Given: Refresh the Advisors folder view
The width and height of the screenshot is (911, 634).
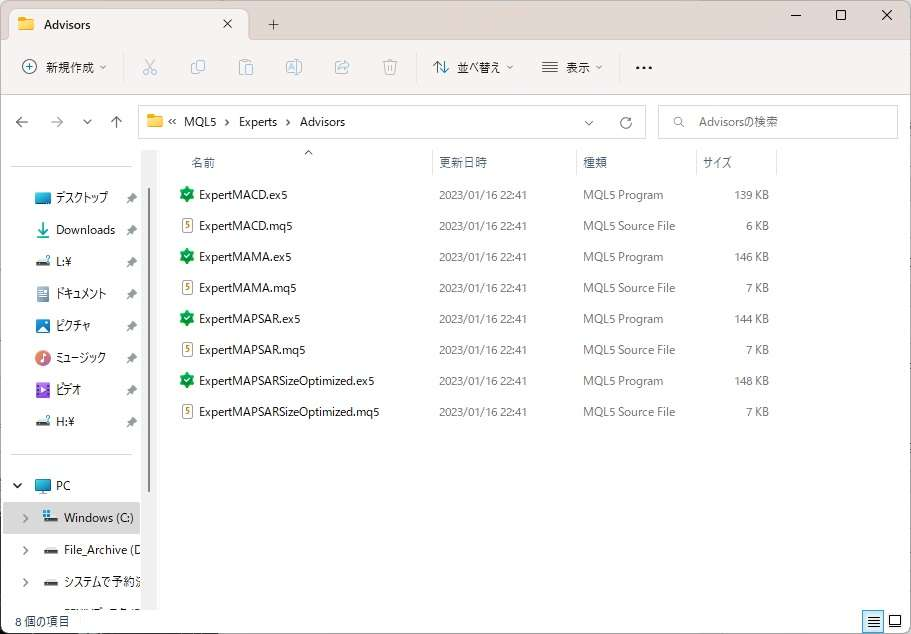Looking at the screenshot, I should [x=626, y=123].
